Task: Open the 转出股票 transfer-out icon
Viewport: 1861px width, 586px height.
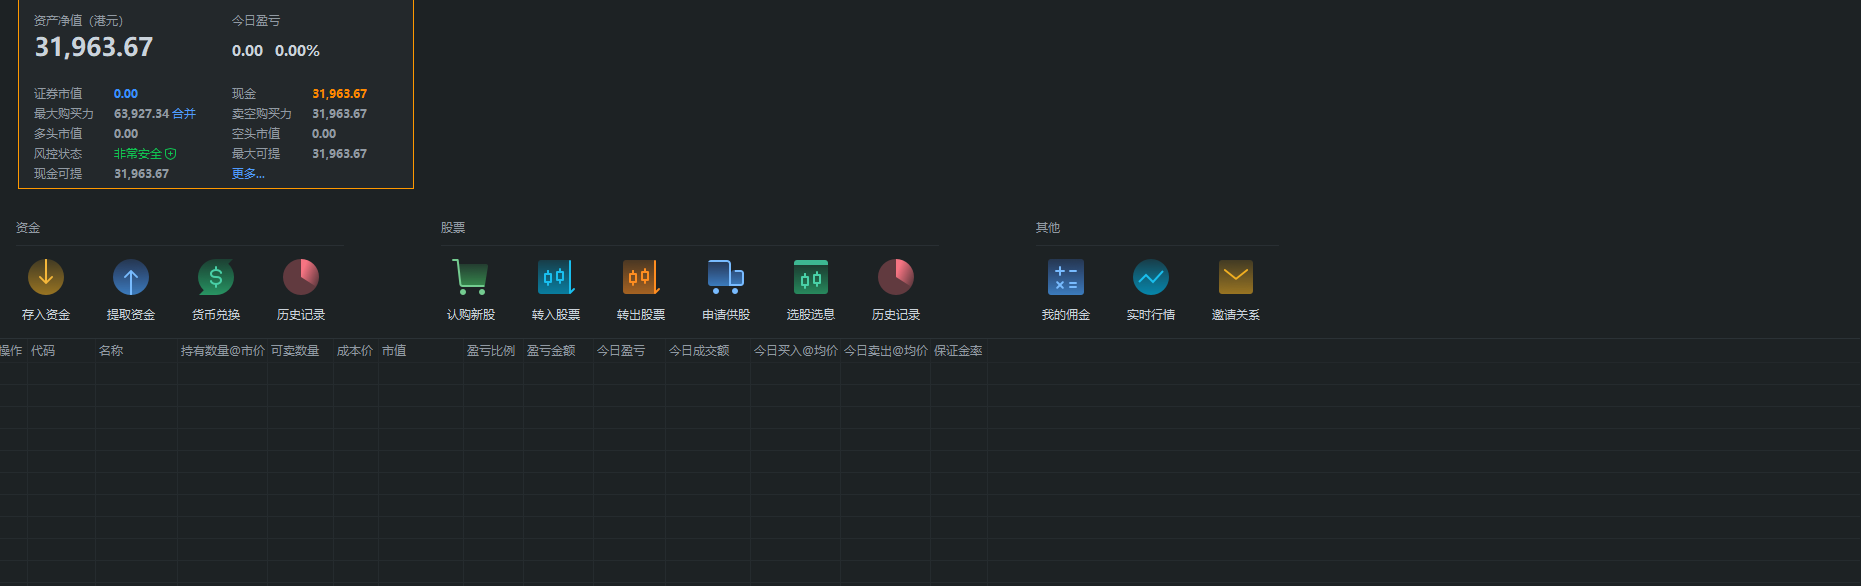Action: point(641,278)
